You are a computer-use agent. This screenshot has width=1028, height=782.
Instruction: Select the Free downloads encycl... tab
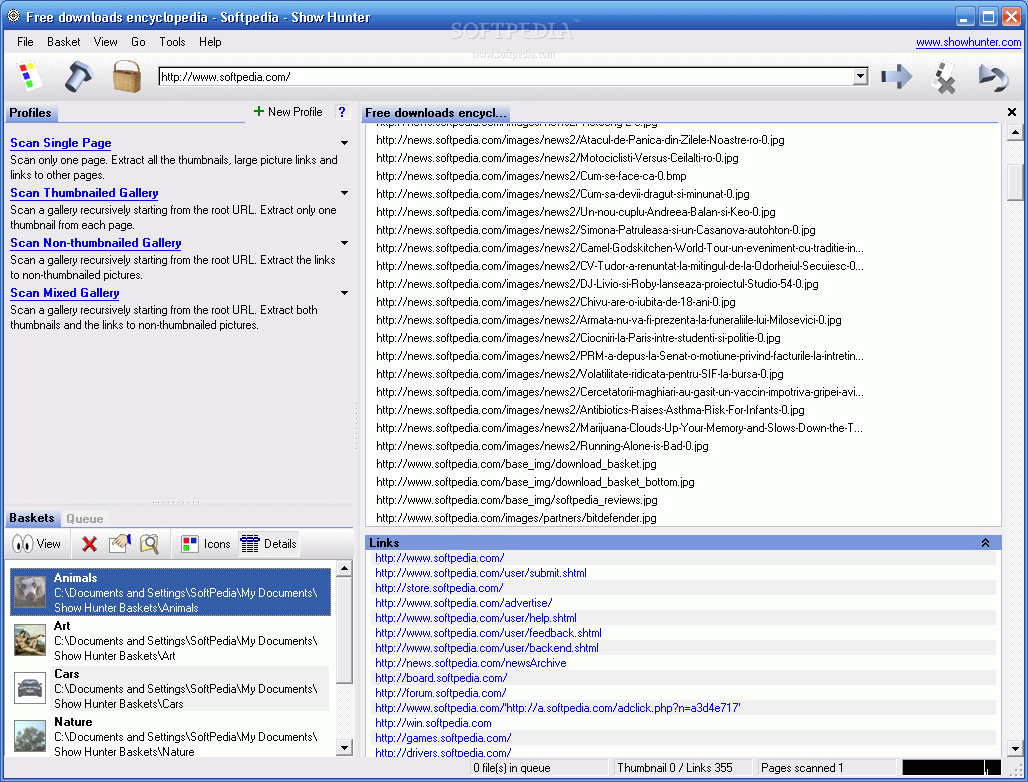click(435, 113)
